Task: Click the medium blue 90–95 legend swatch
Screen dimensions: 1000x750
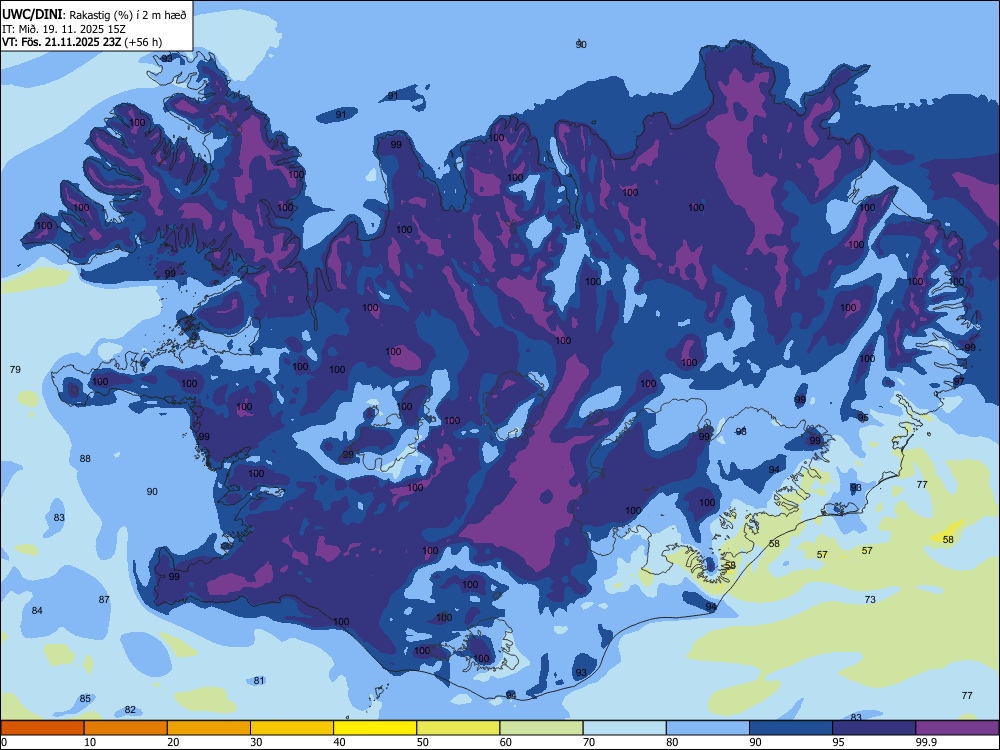Action: point(791,728)
